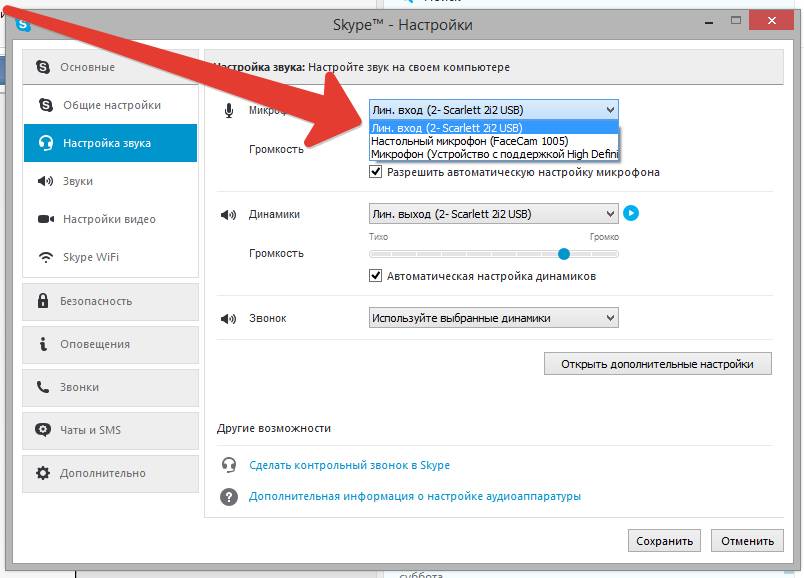Click the chat bubble icon beside Чаты и SMS
The image size is (804, 578).
point(43,429)
